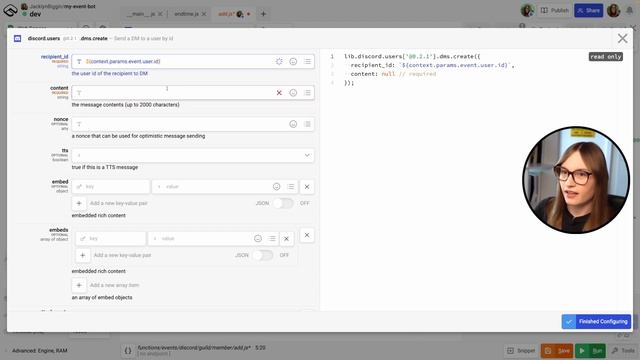Click the Run button in bottom bar

click(x=591, y=351)
